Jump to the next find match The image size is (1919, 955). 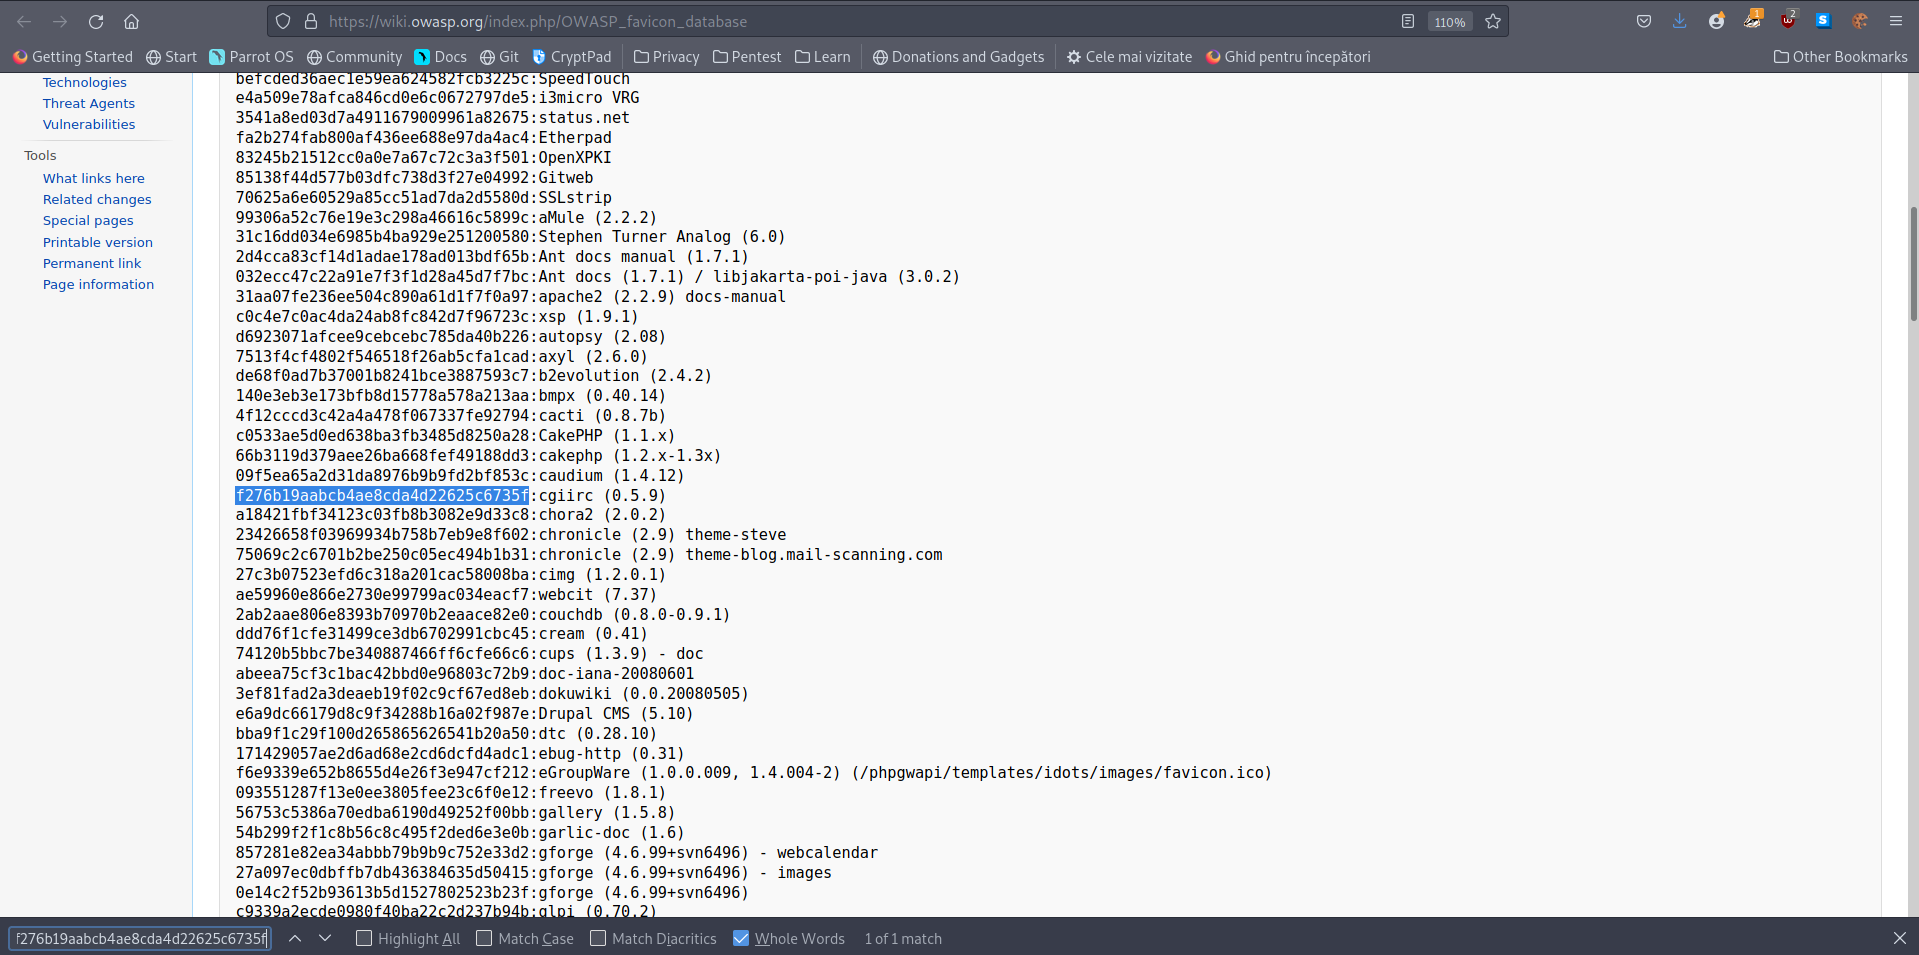coord(325,938)
